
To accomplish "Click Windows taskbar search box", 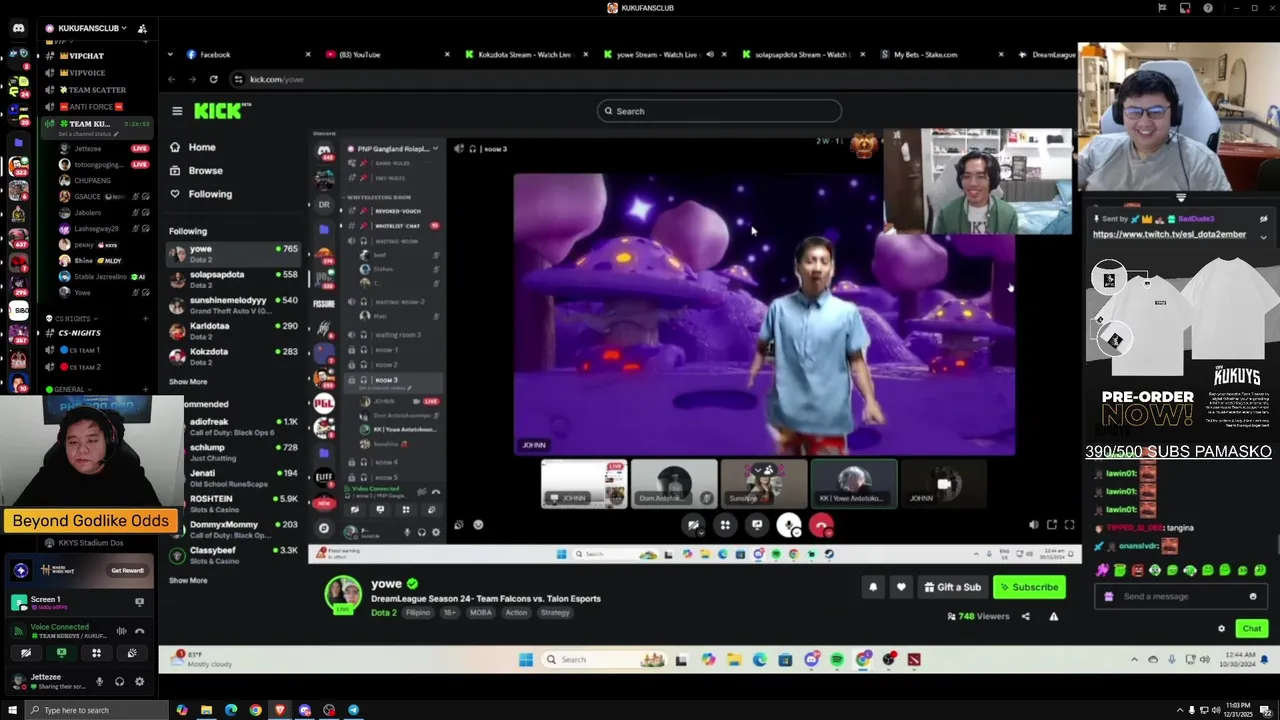I will 98,710.
